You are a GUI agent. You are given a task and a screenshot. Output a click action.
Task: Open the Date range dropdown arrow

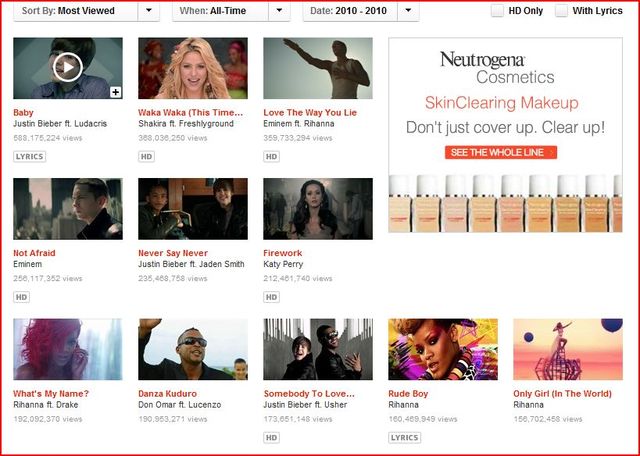pyautogui.click(x=408, y=11)
